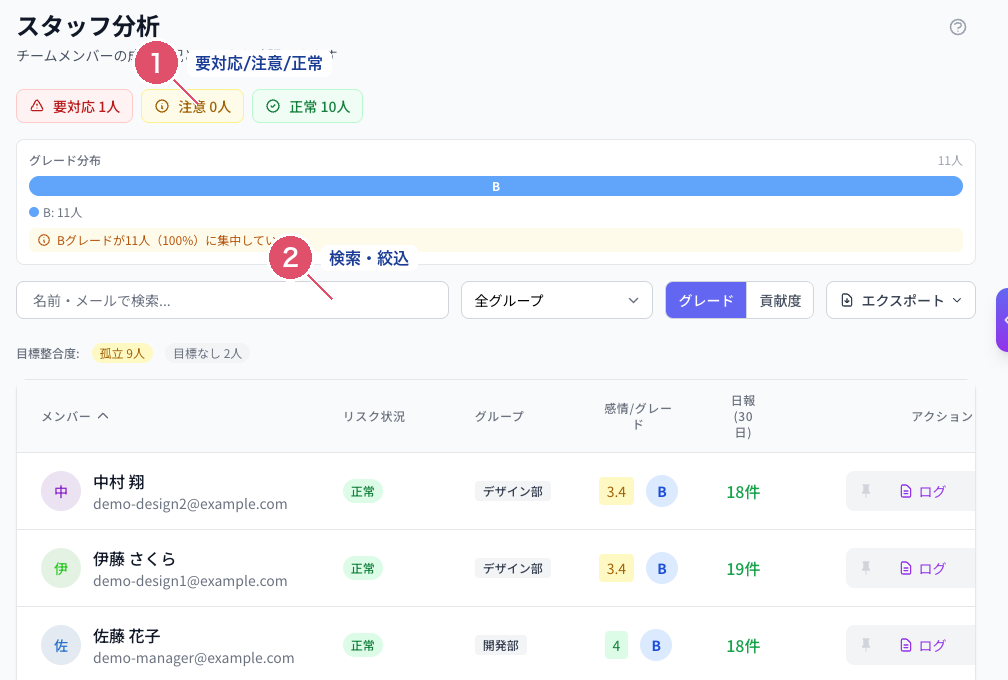The image size is (1008, 680).
Task: Click B grade badge for 伊藤 さくら
Action: (662, 569)
